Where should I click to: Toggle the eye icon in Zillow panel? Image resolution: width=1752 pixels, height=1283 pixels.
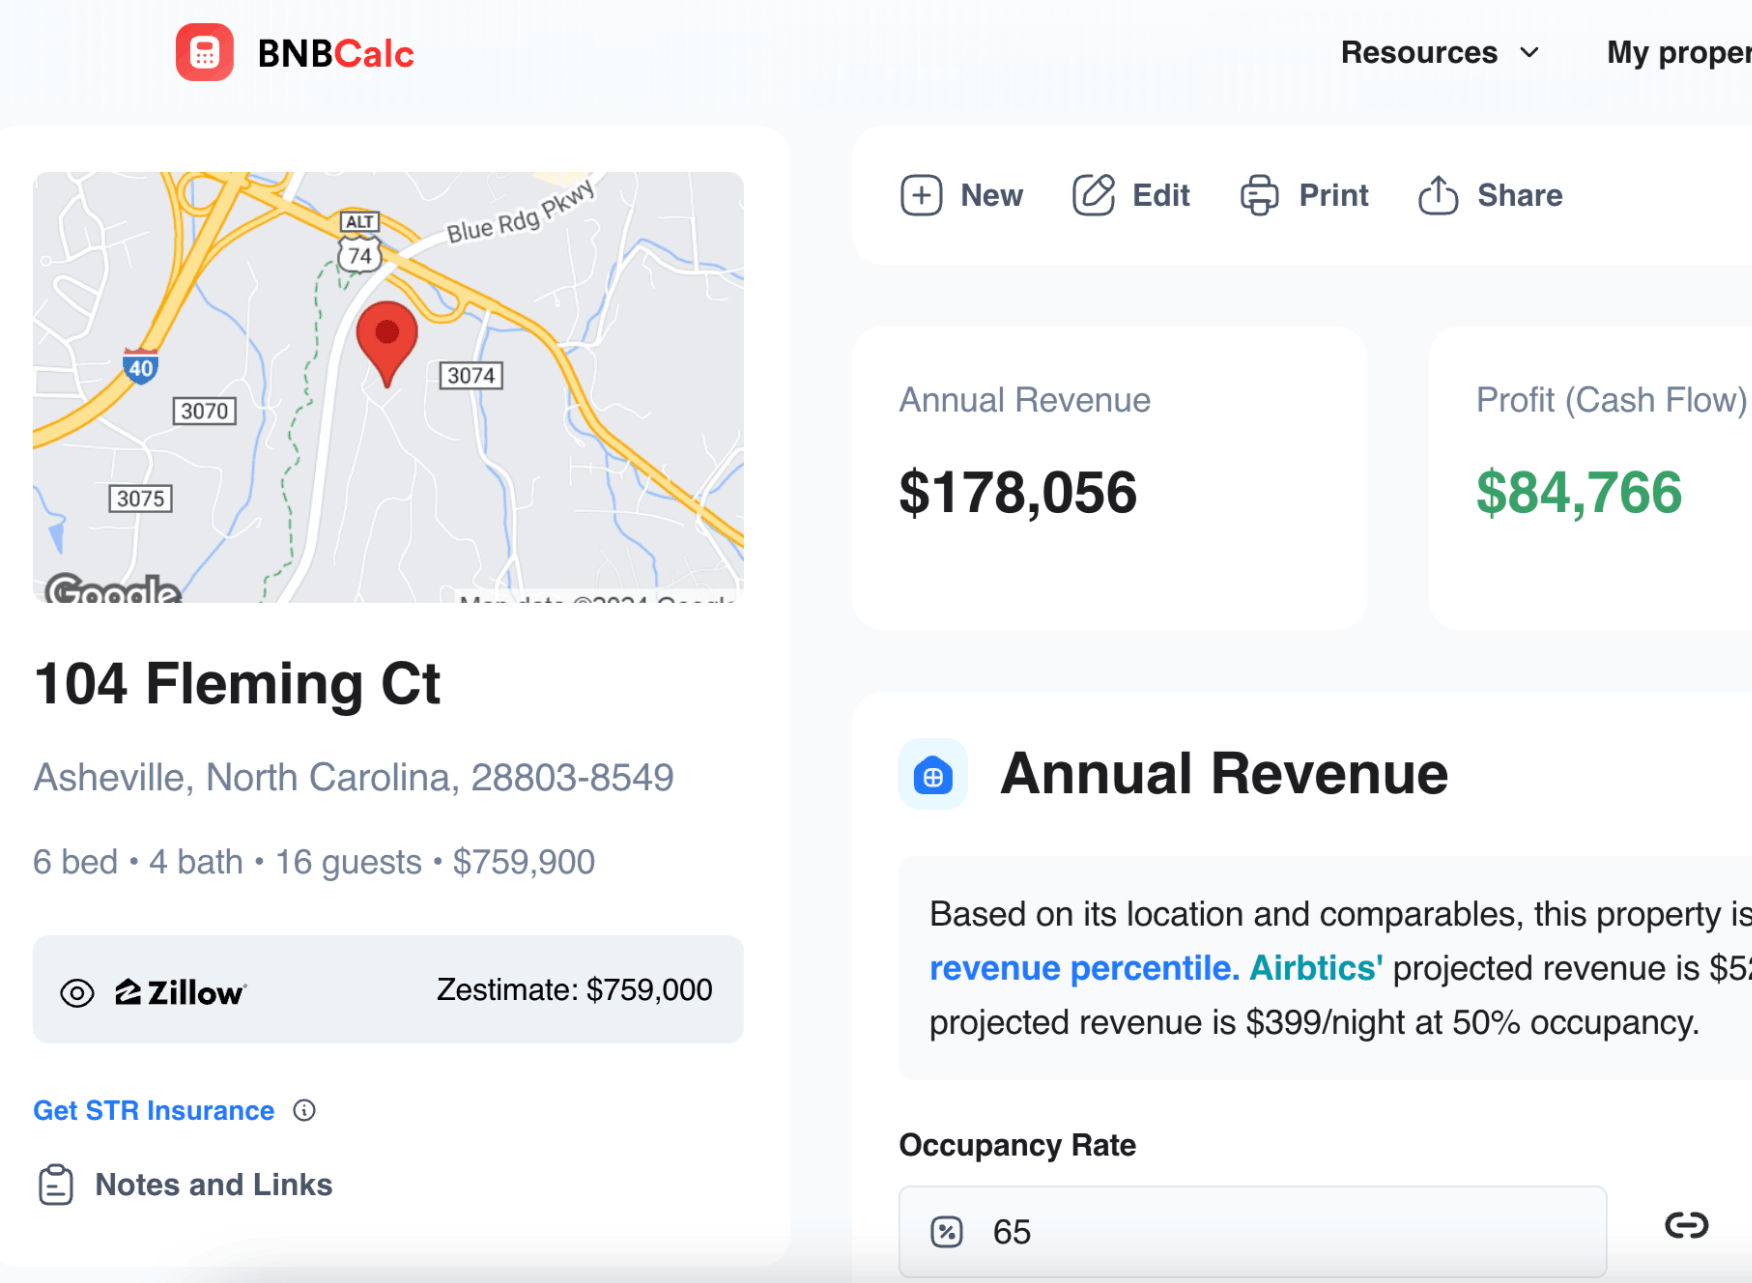pos(77,992)
